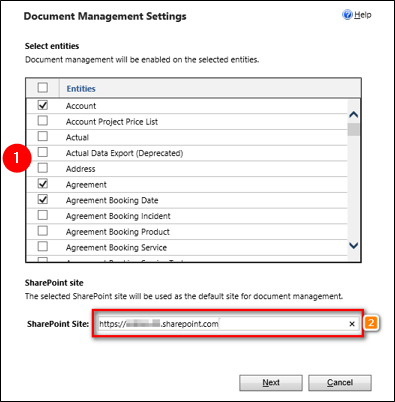Click the Cancel button
The width and height of the screenshot is (395, 402).
click(340, 383)
